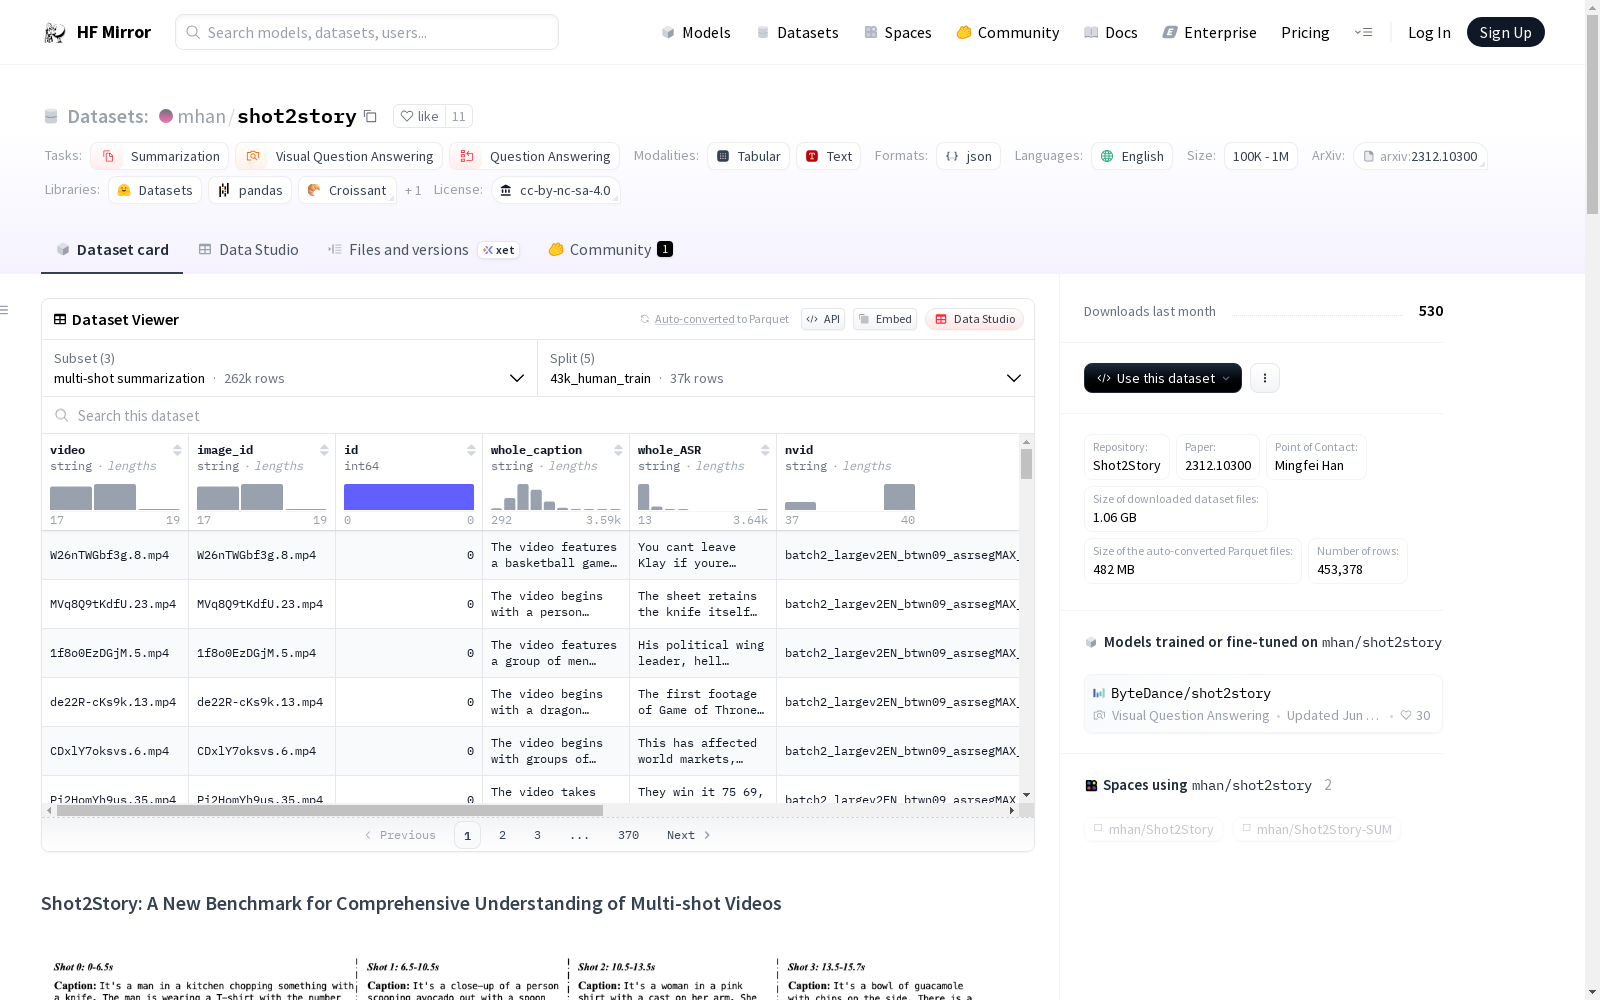Click the id column histogram bar
The image size is (1600, 1000).
click(x=409, y=497)
